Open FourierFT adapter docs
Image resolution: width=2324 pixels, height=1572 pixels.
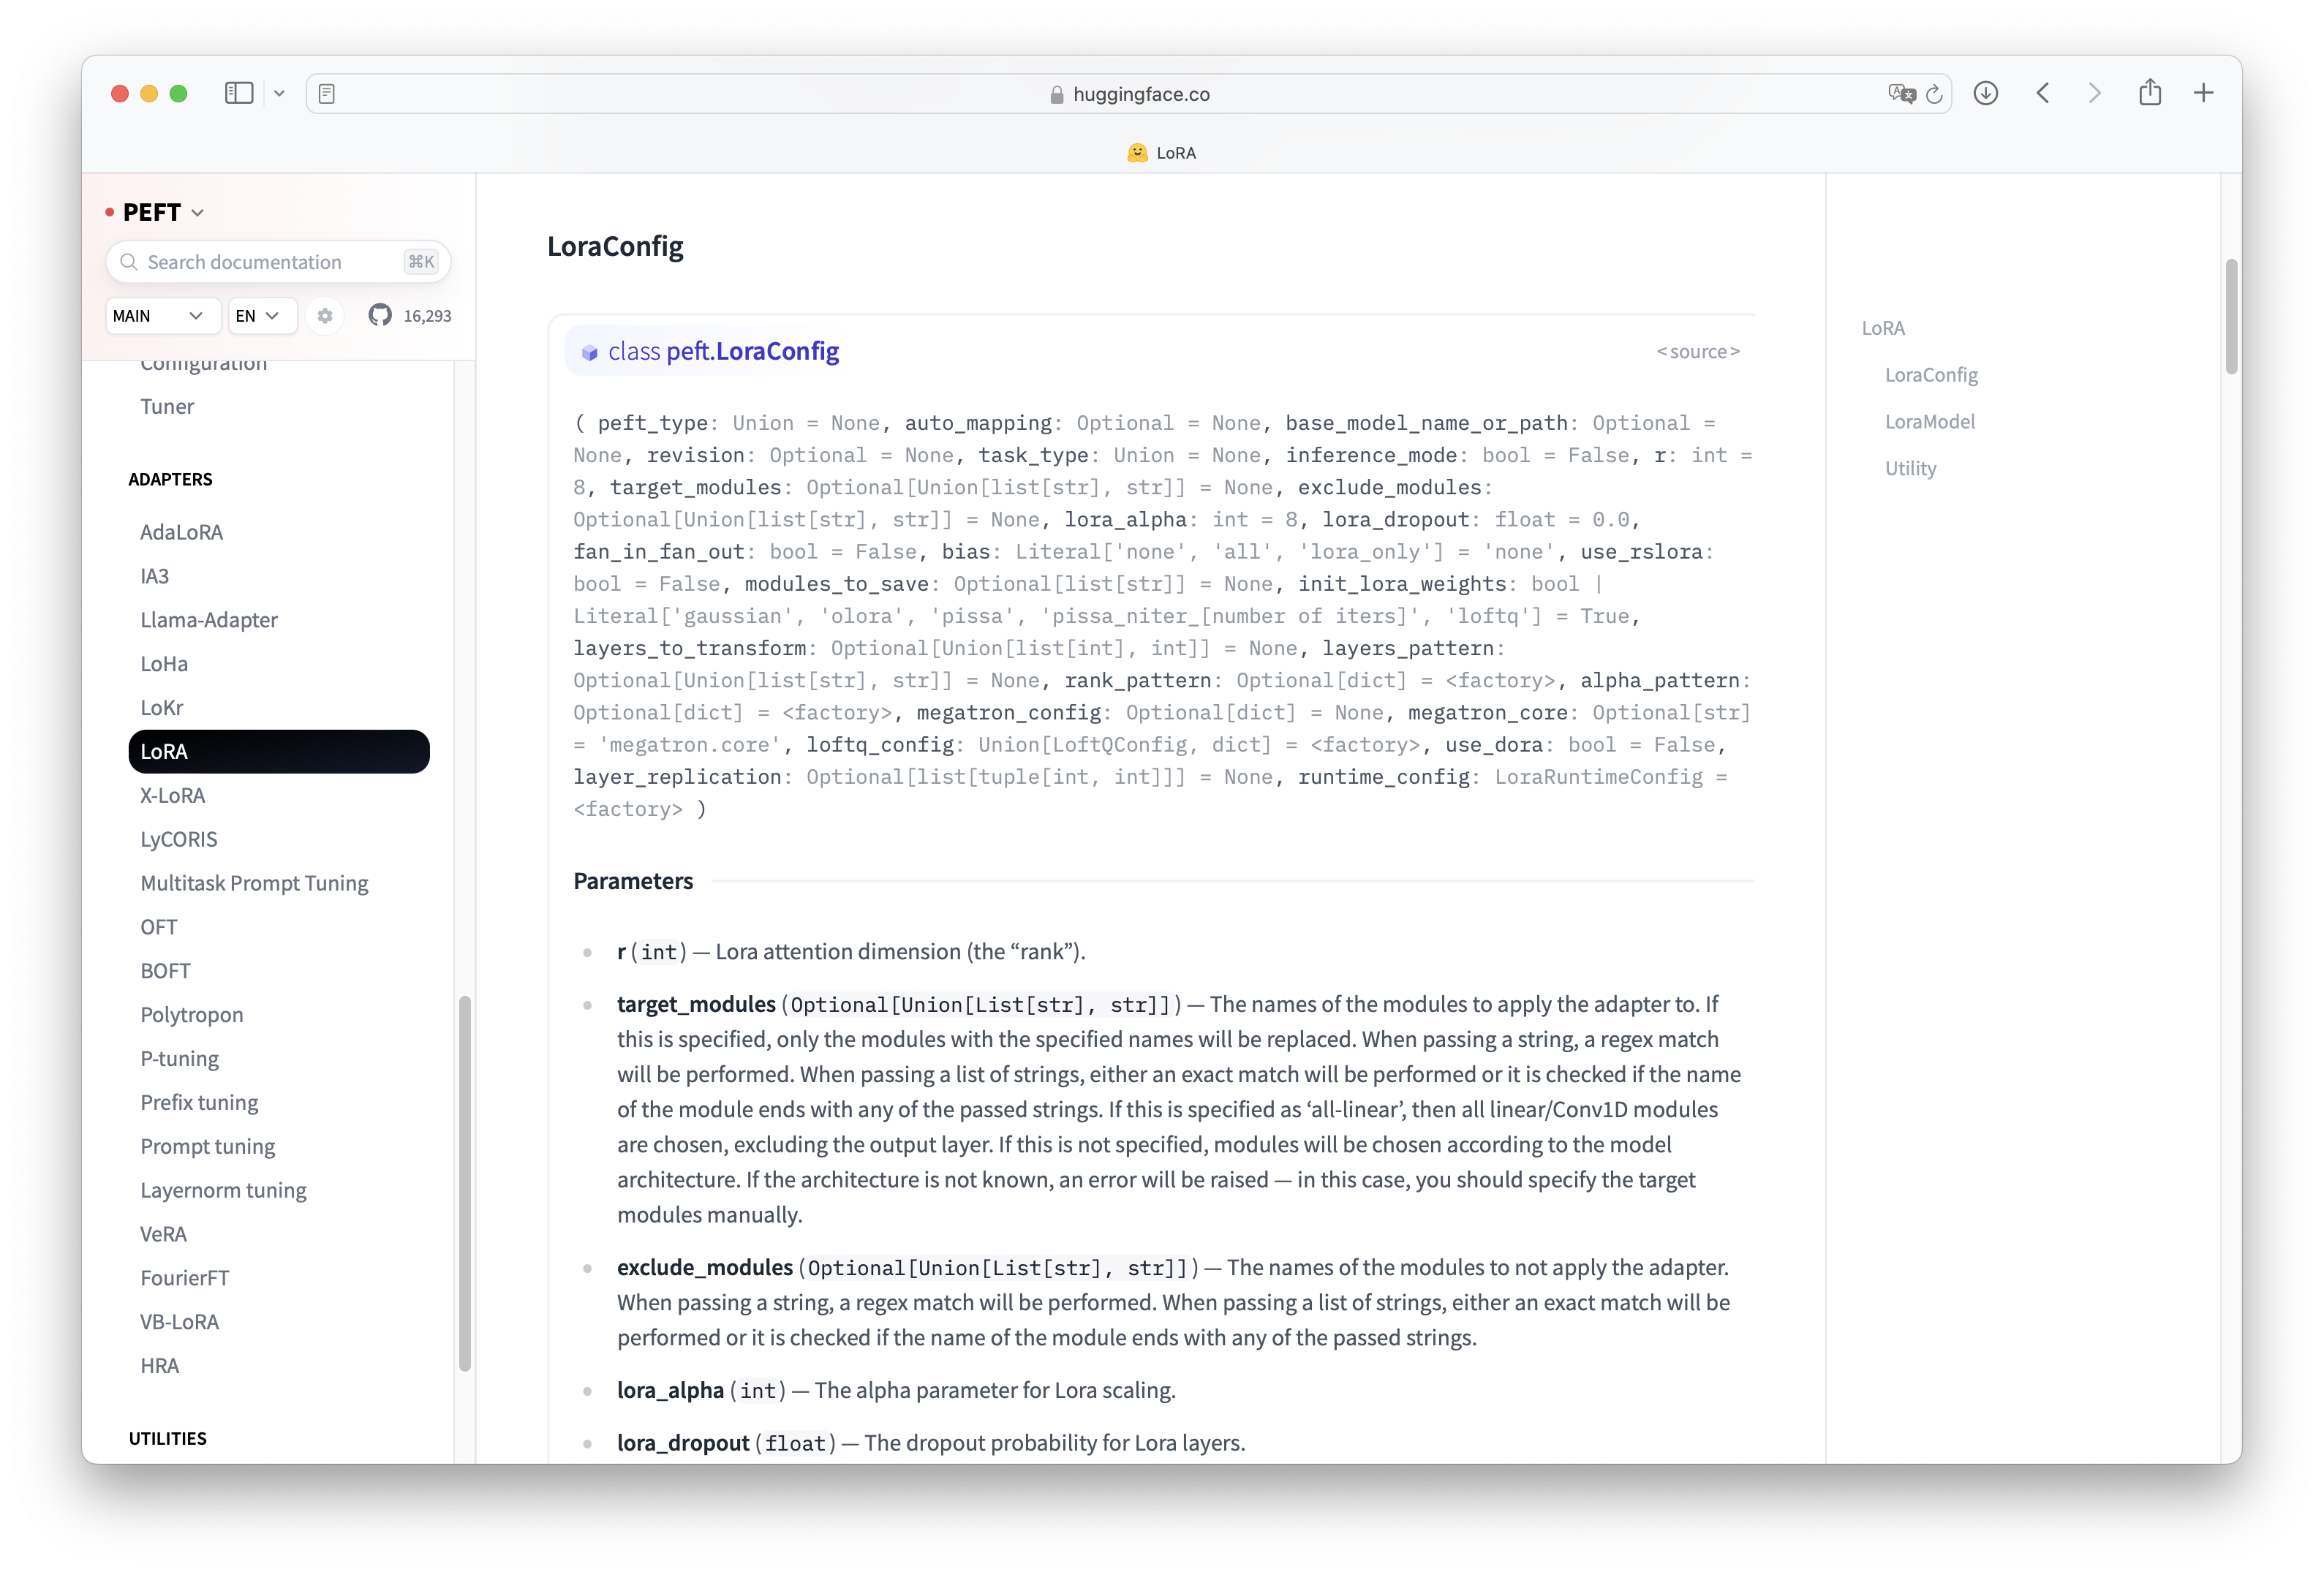[x=184, y=1278]
